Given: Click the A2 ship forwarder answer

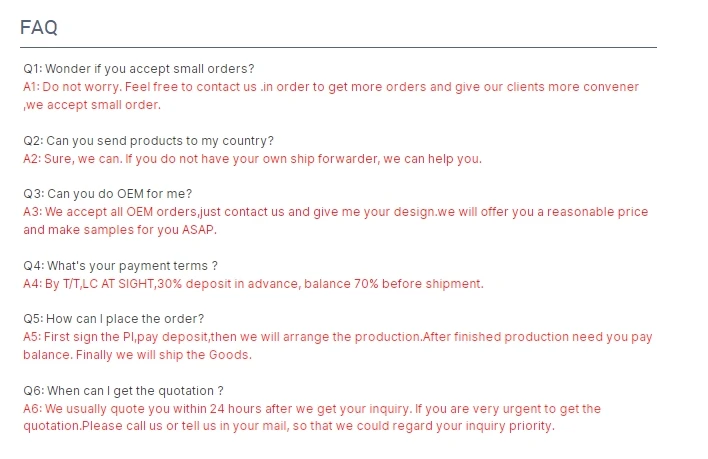Looking at the screenshot, I should 252,159.
